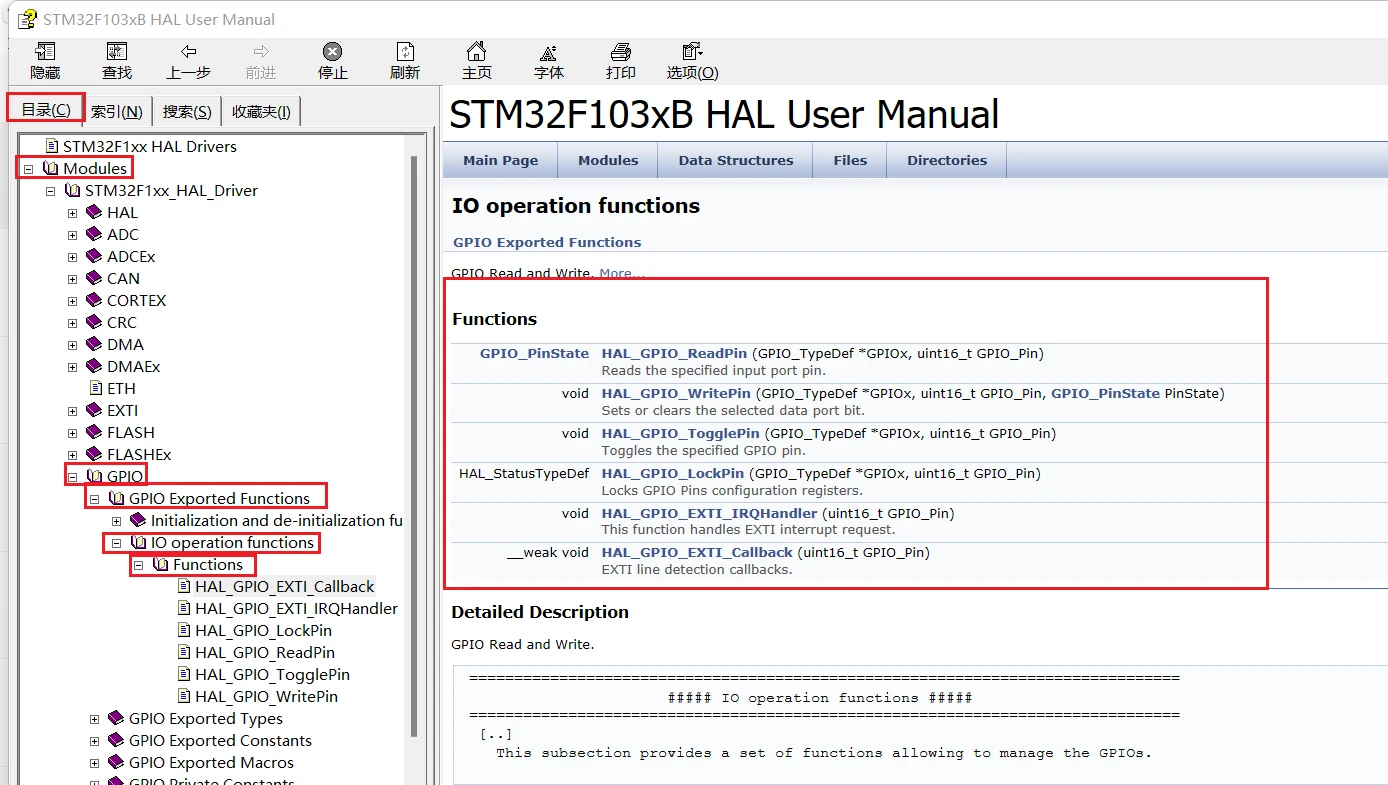
Task: Open the HAL_GPIO_EXTI_Callback function link
Action: (697, 552)
